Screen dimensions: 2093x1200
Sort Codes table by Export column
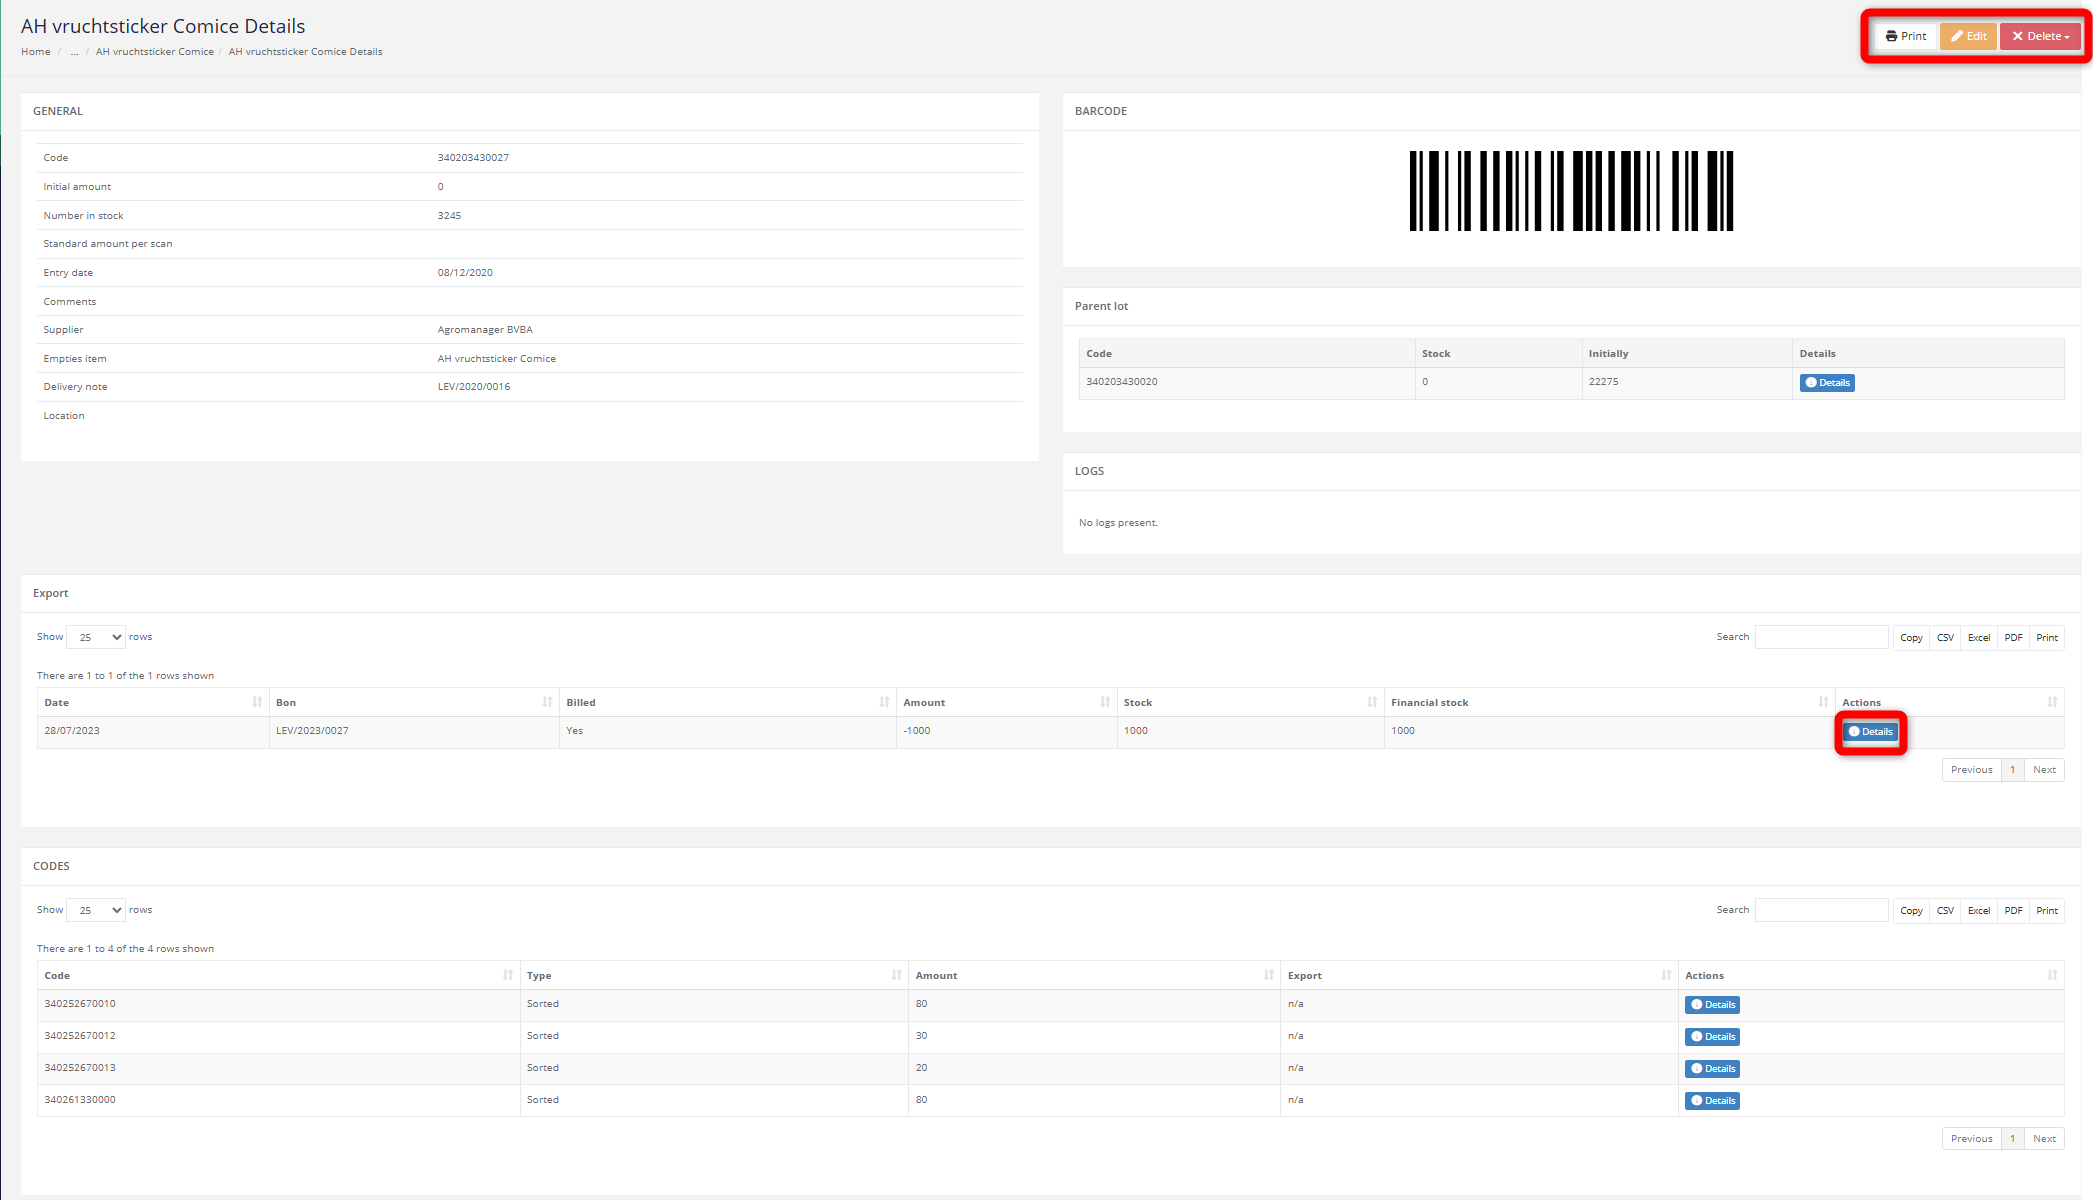[x=1479, y=975]
